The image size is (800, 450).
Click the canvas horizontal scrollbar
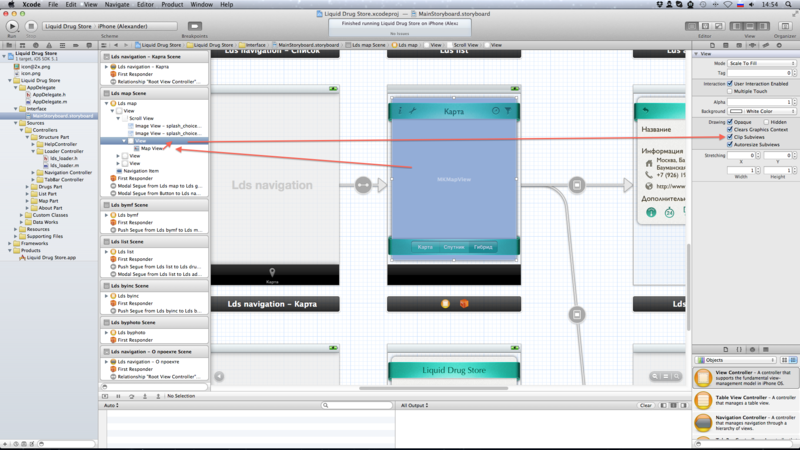click(x=434, y=388)
